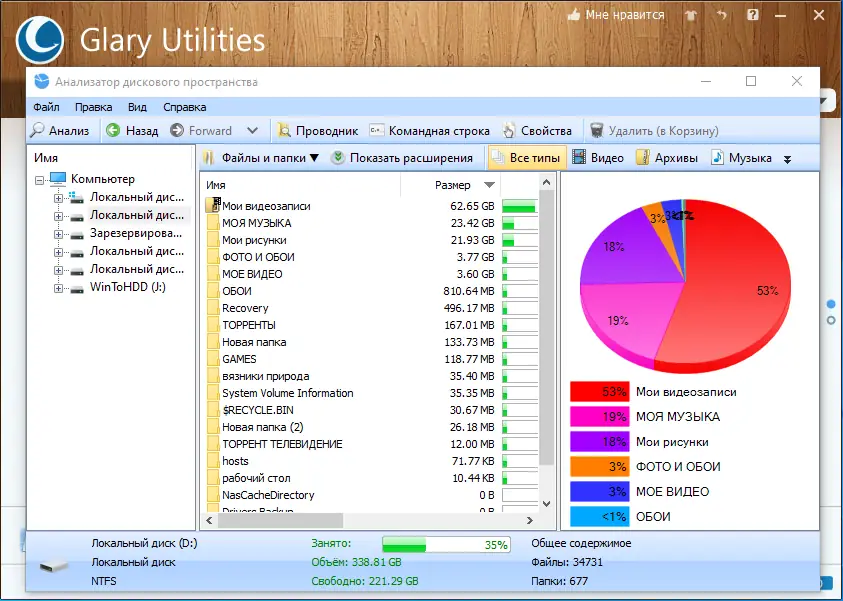Toggle Показать расширения view
This screenshot has width=843, height=601.
coord(402,158)
